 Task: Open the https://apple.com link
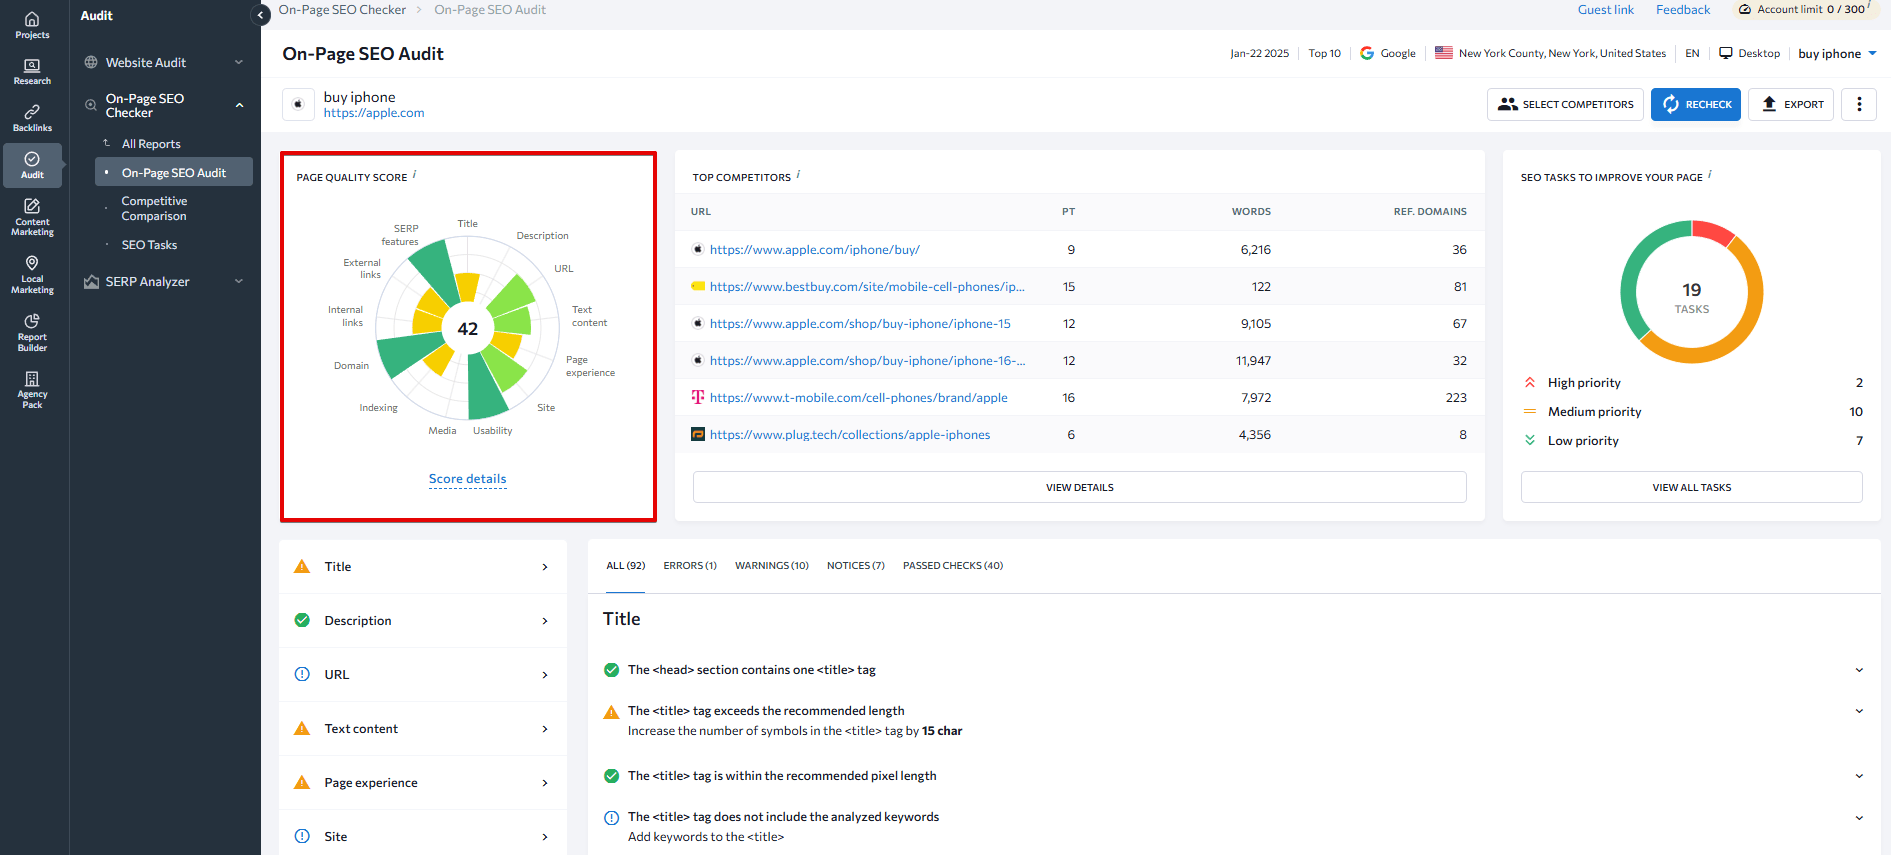(x=374, y=113)
